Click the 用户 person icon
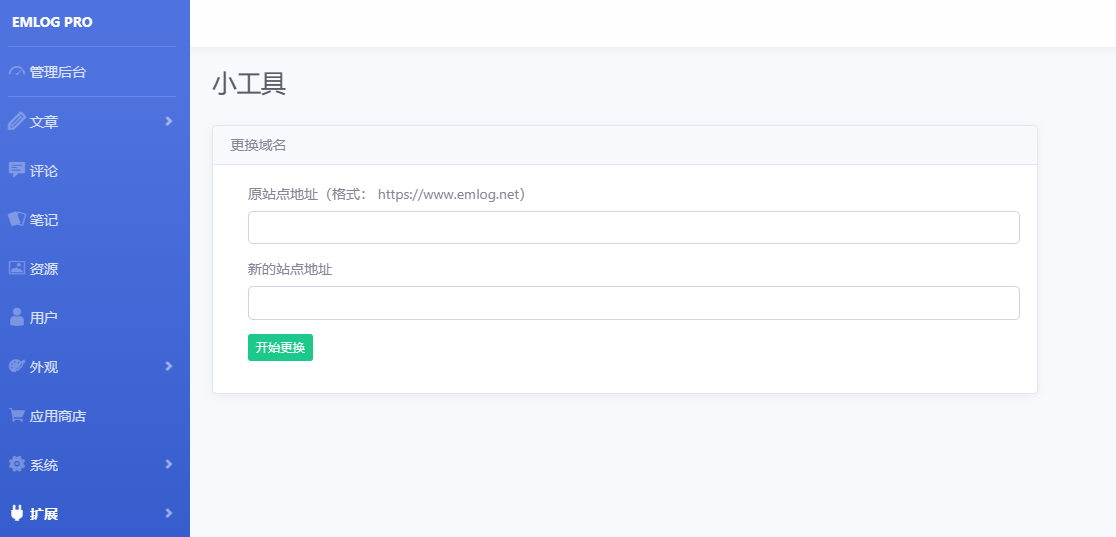Screen dimensions: 1116x537 pos(16,317)
